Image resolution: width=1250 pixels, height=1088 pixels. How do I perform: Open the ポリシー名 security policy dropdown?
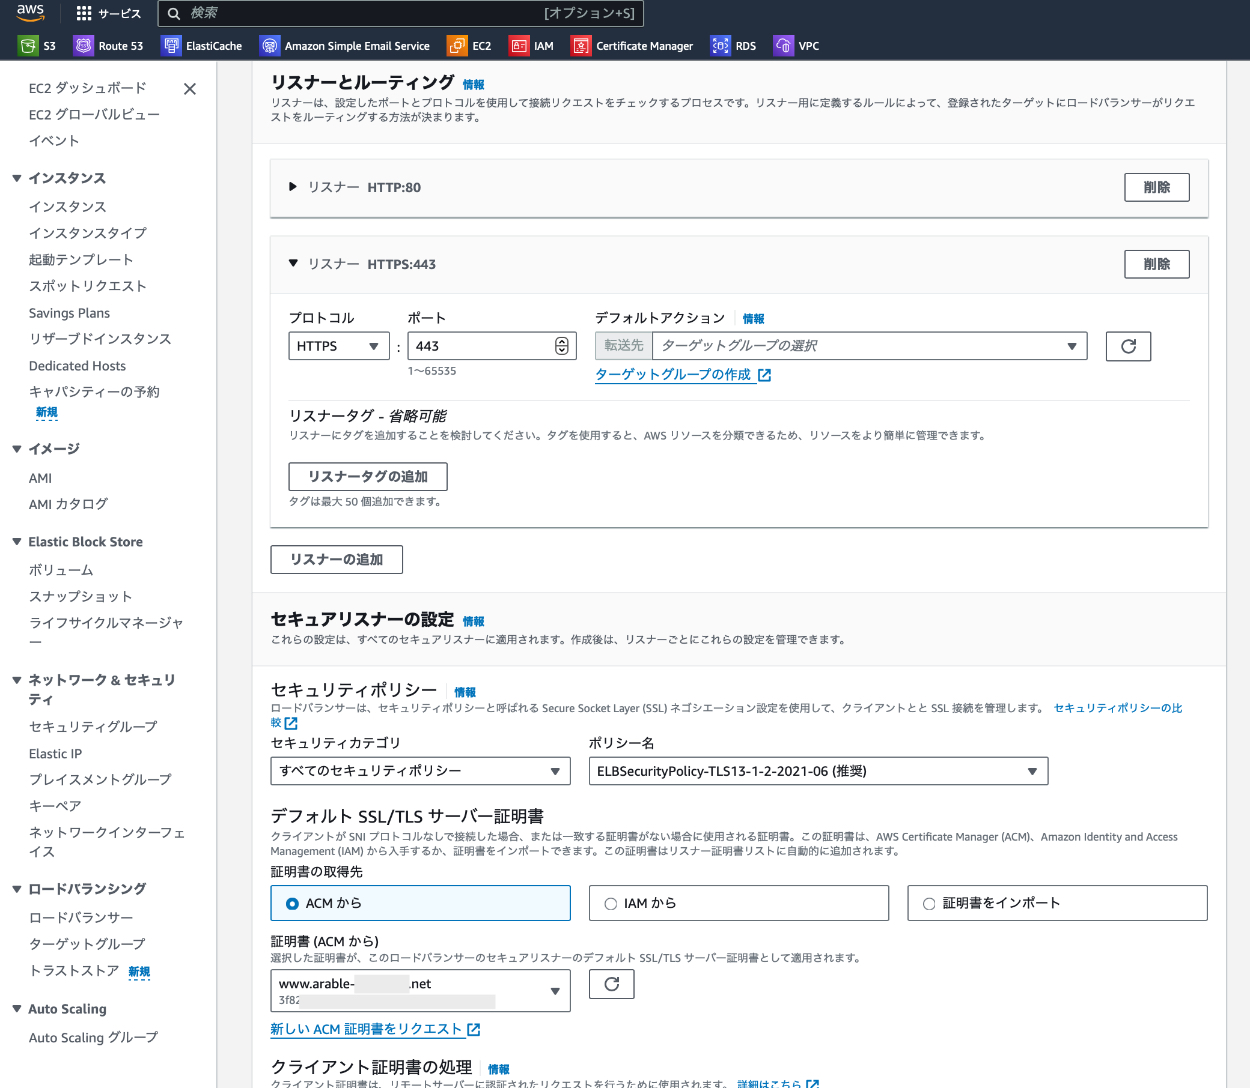click(817, 771)
